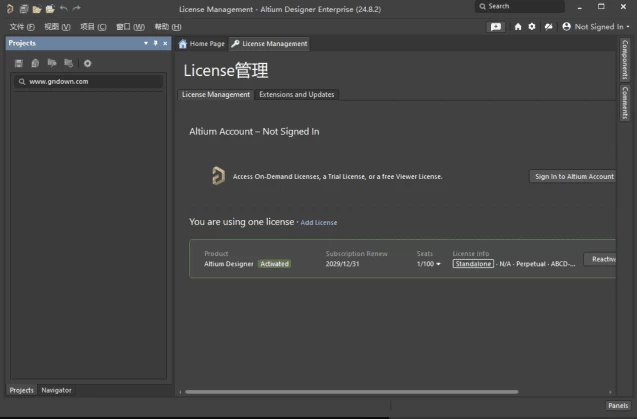The image size is (637, 419).
Task: Open the Seats 1/100 dropdown
Action: coord(428,264)
